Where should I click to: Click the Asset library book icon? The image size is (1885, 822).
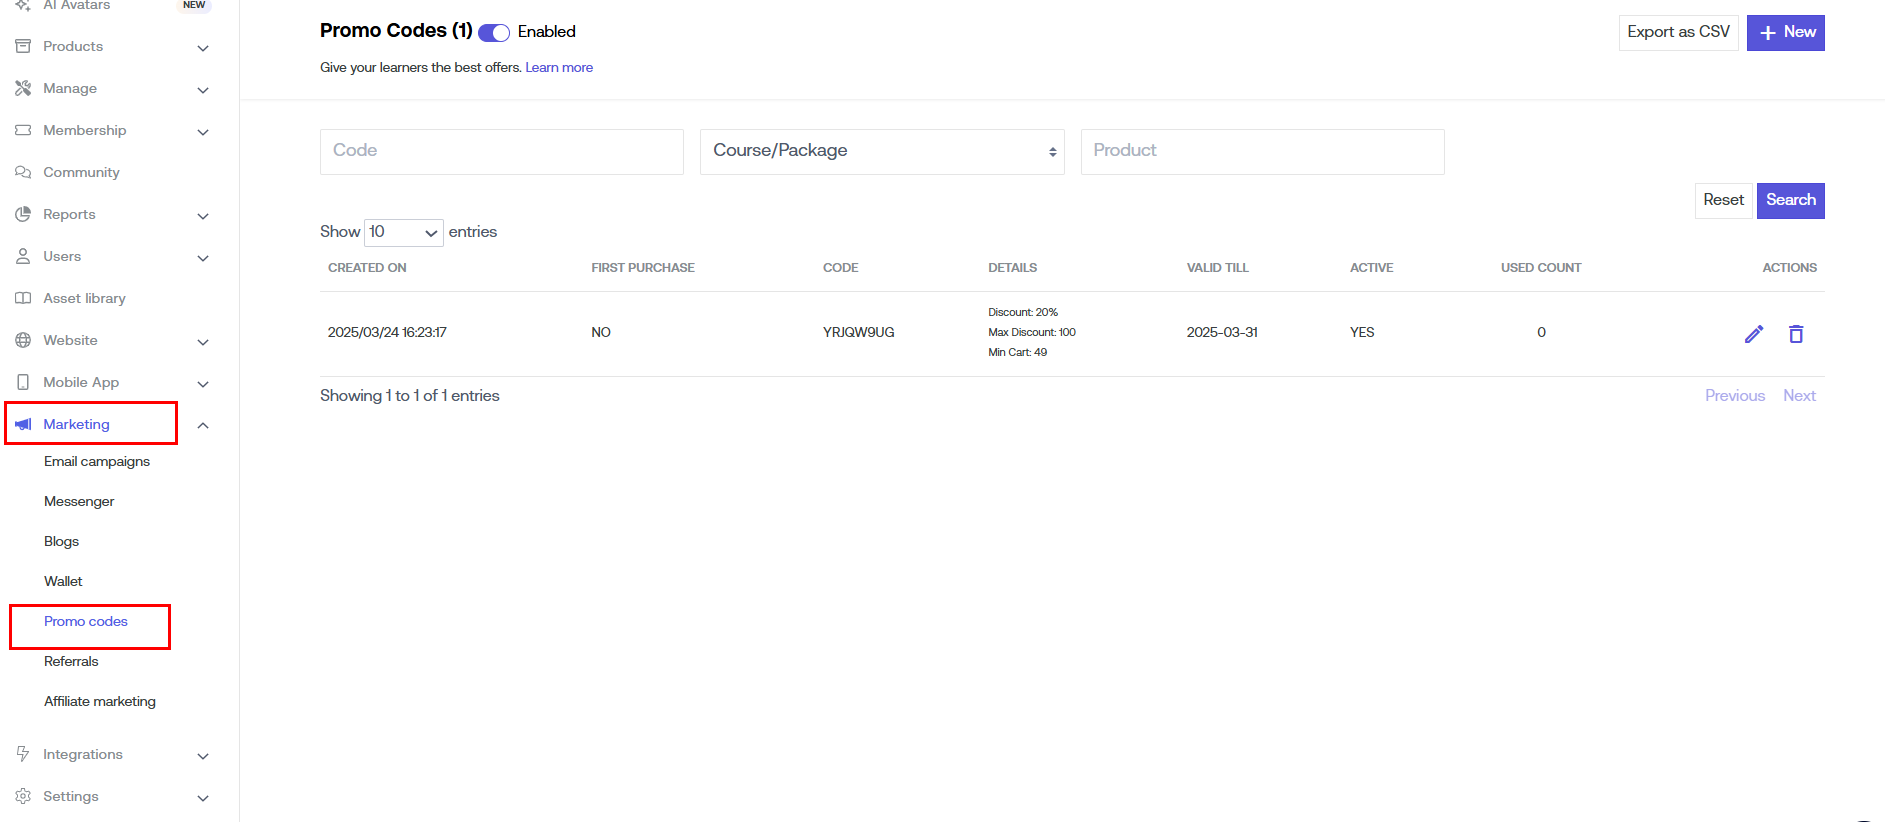coord(23,298)
